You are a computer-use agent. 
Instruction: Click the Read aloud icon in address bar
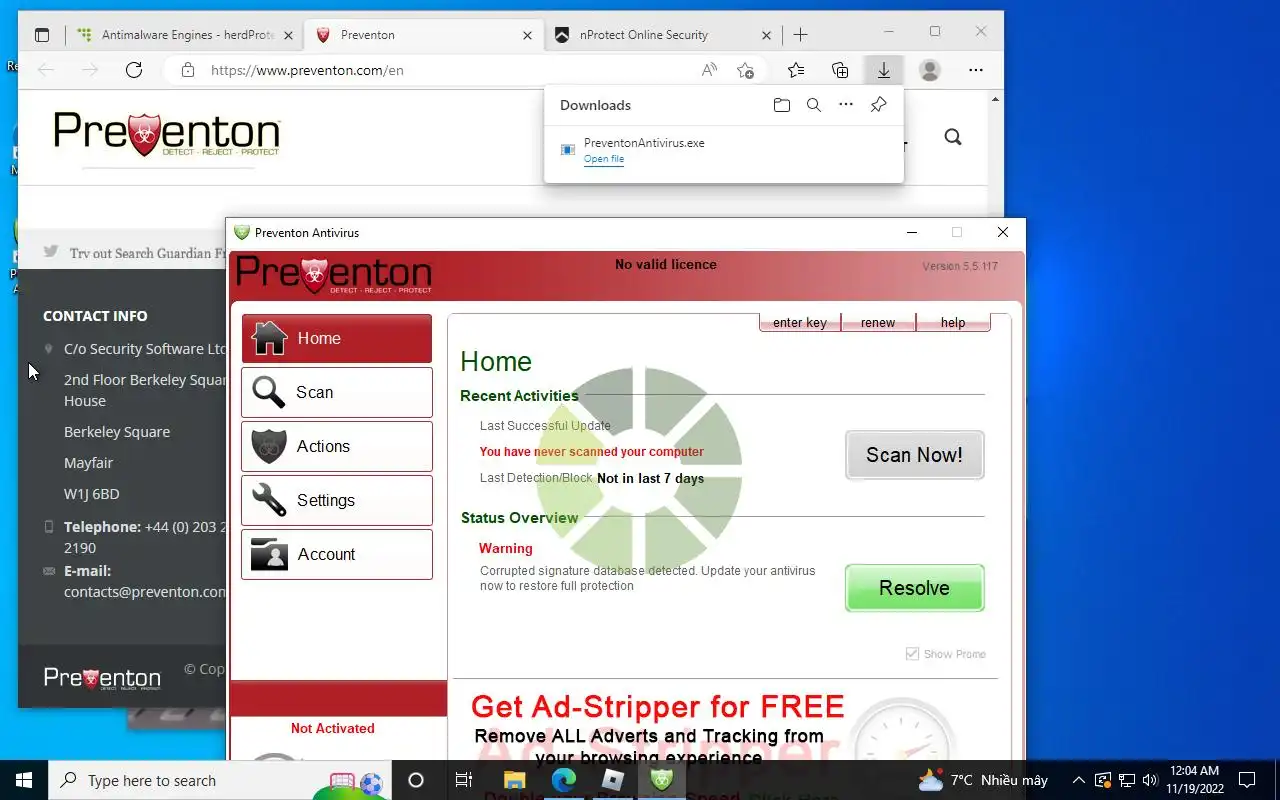(709, 70)
